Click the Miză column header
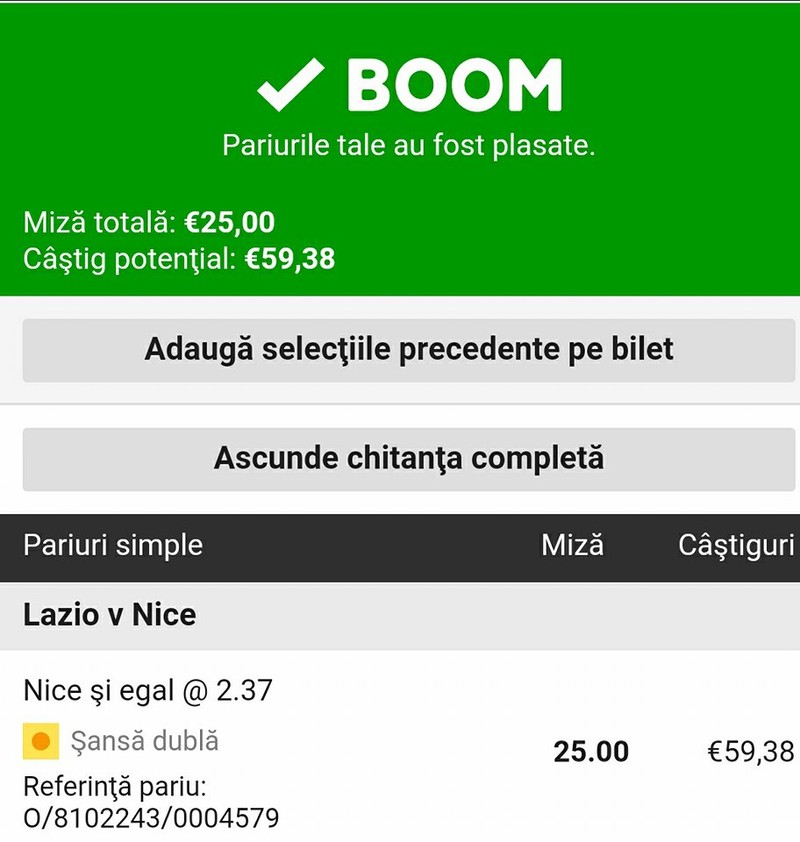 click(x=572, y=545)
